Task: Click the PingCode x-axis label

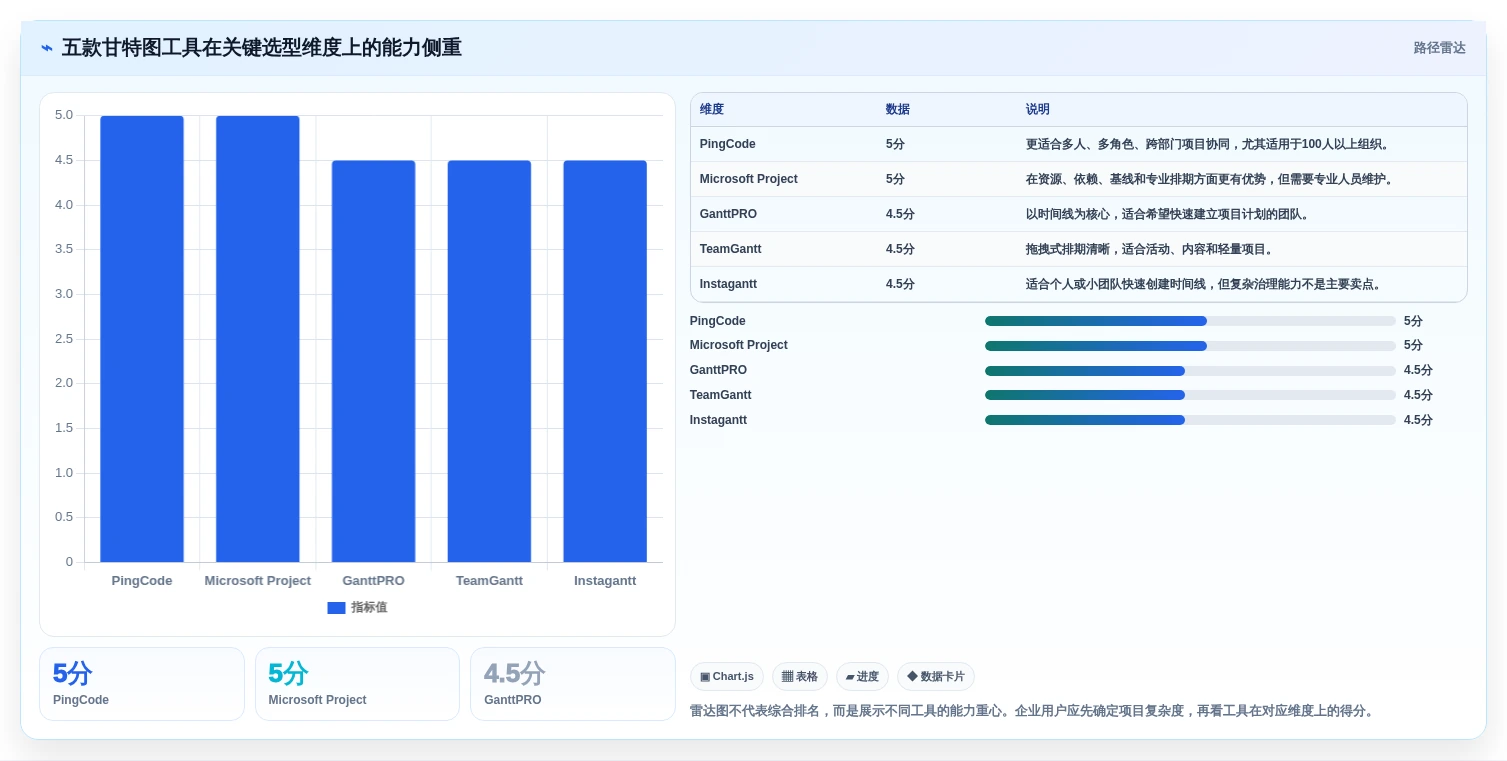Action: tap(142, 581)
